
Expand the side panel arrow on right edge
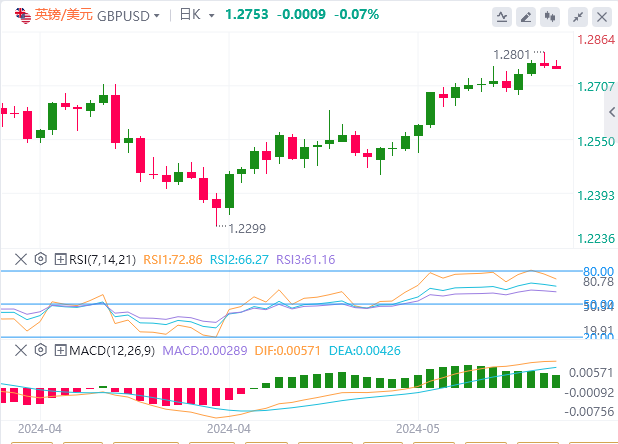612,112
